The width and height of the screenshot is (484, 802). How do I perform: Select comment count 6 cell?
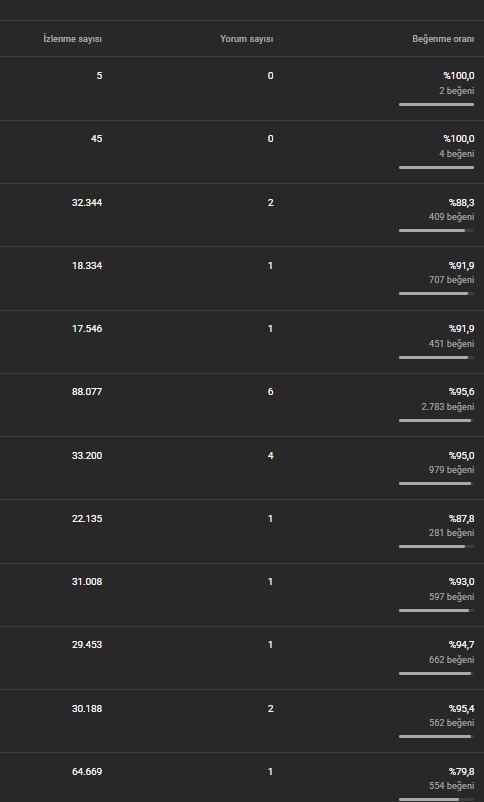click(270, 392)
